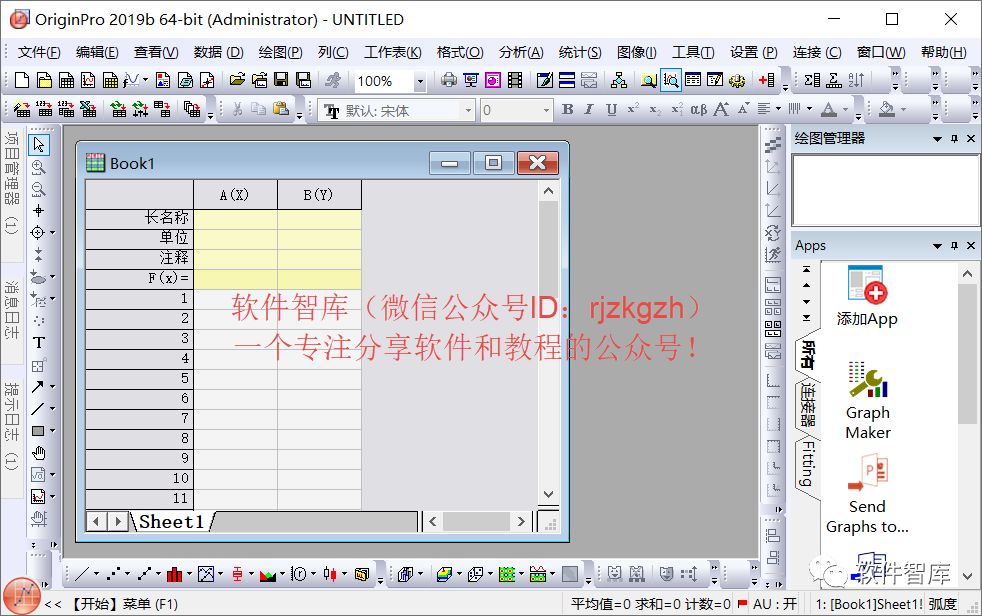Toggle Italic text formatting
The height and width of the screenshot is (616, 982).
(x=589, y=109)
